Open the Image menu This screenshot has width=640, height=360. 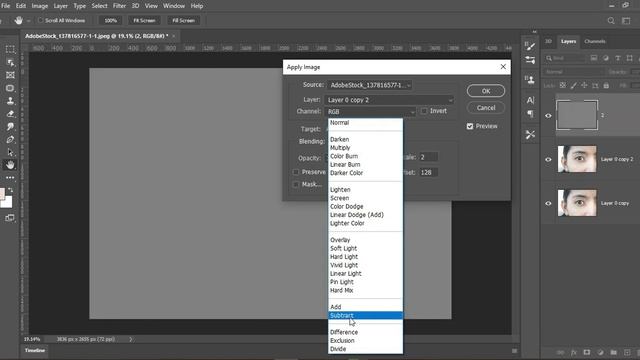coord(40,6)
